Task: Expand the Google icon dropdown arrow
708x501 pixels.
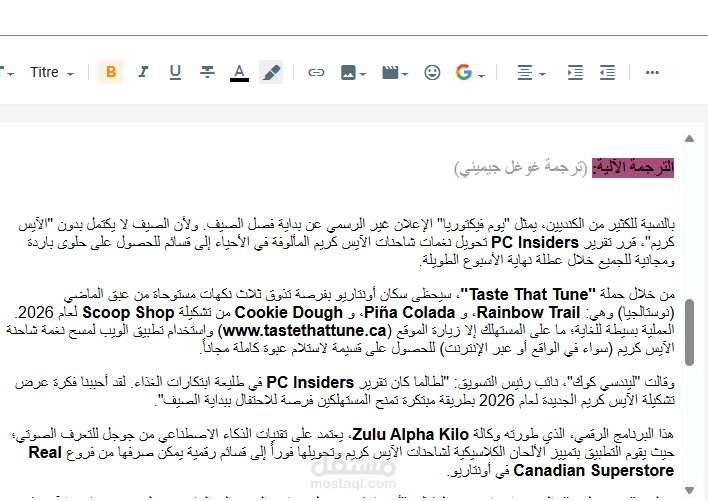Action: pos(481,75)
